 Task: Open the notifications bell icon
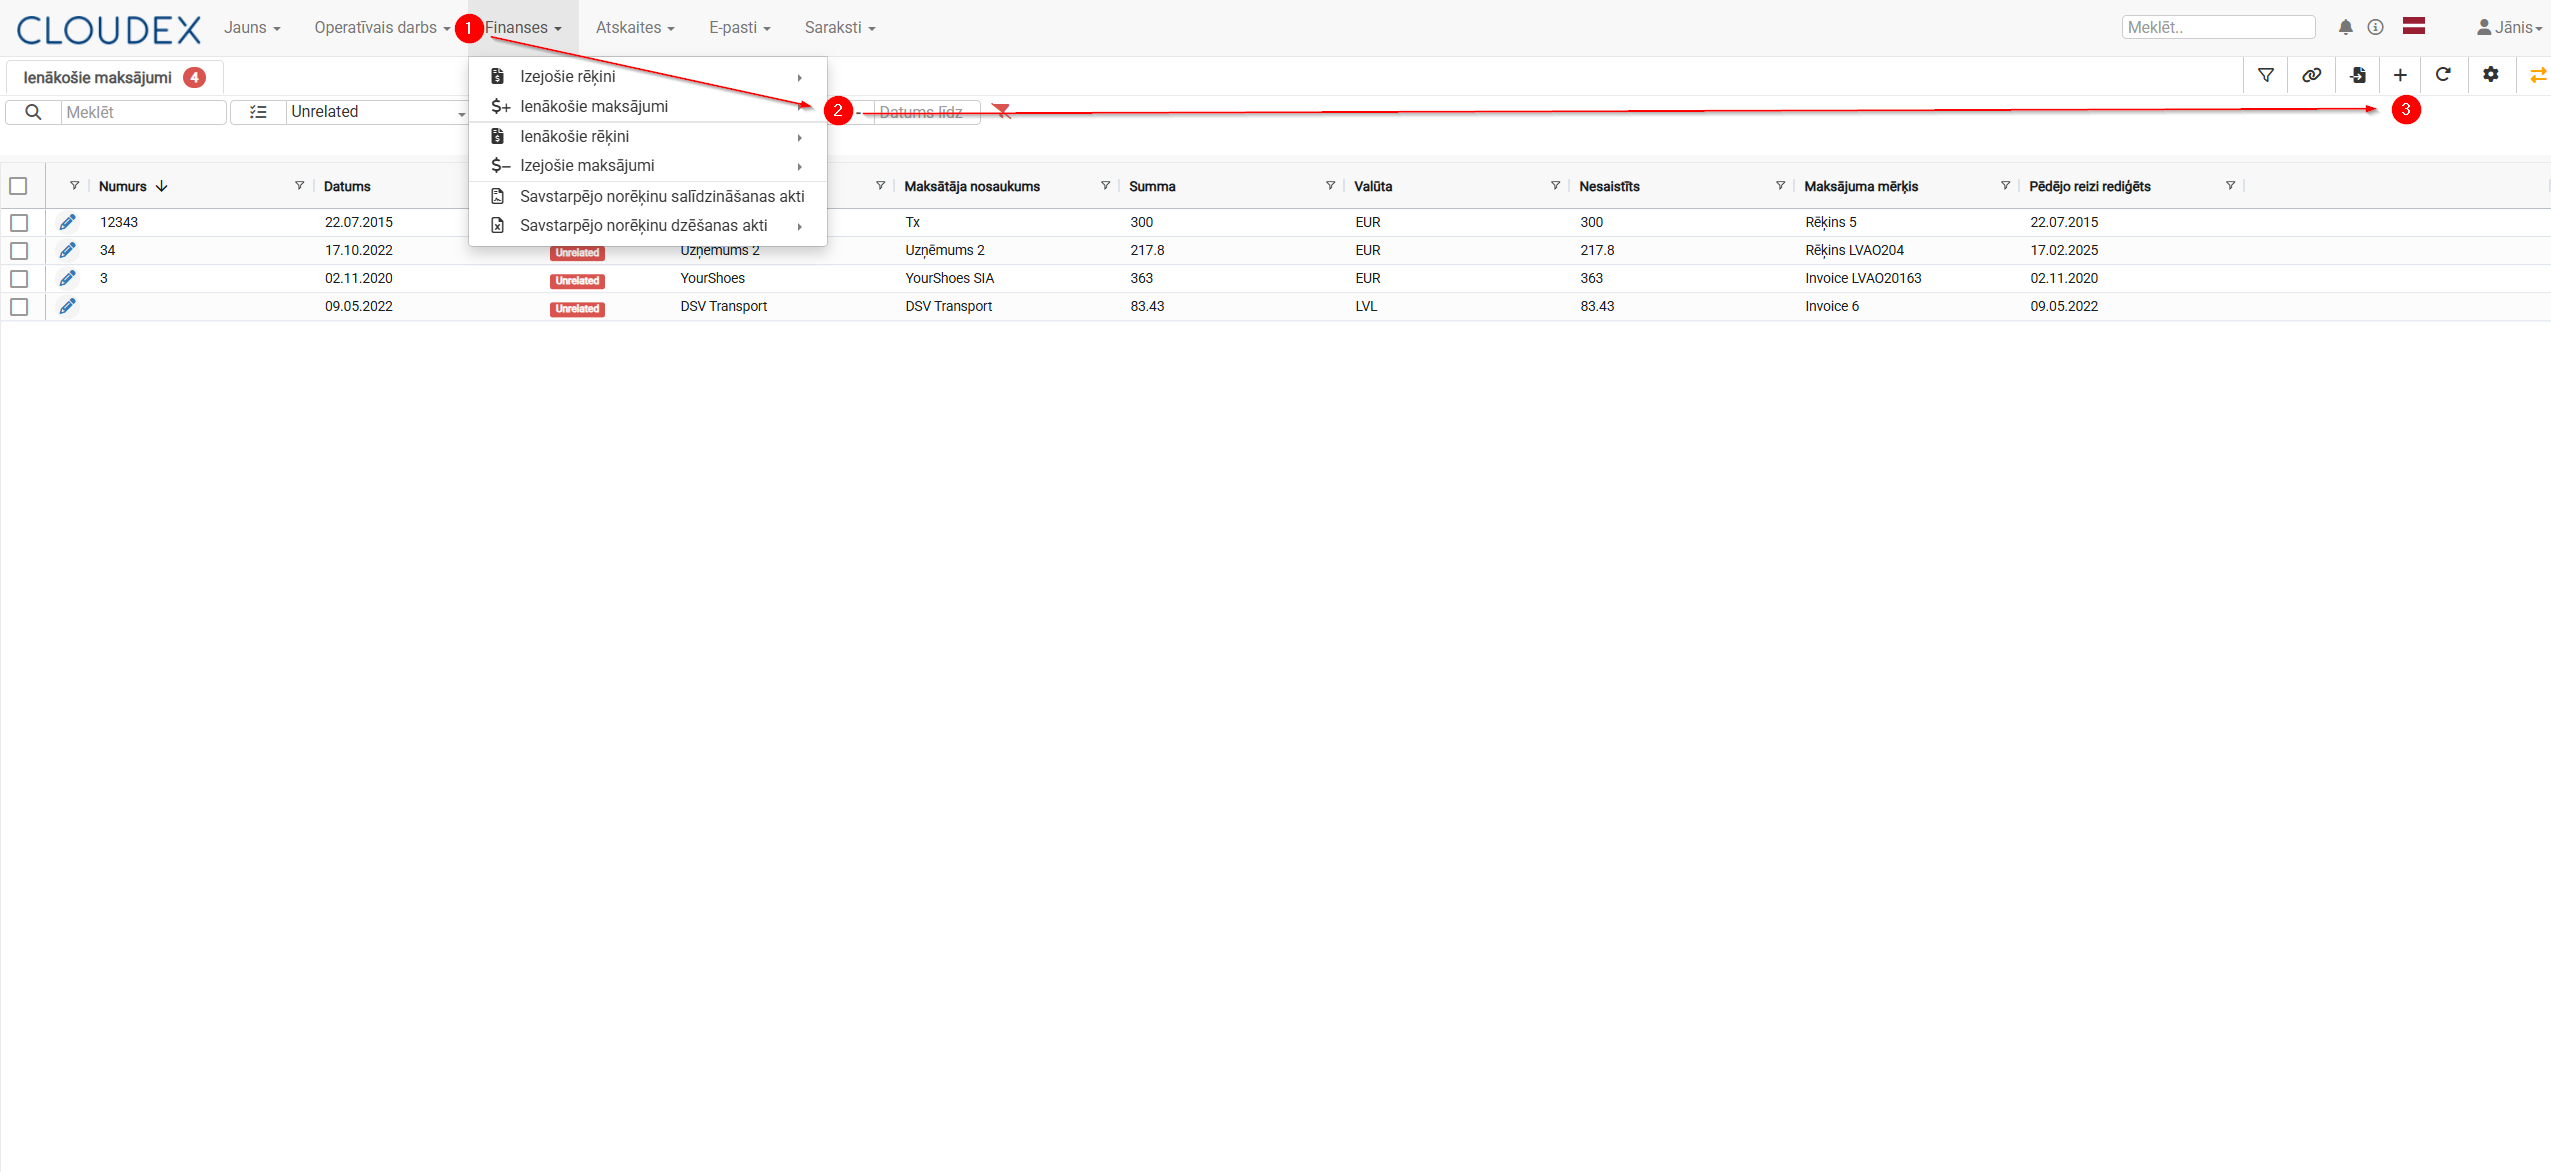pos(2345,28)
